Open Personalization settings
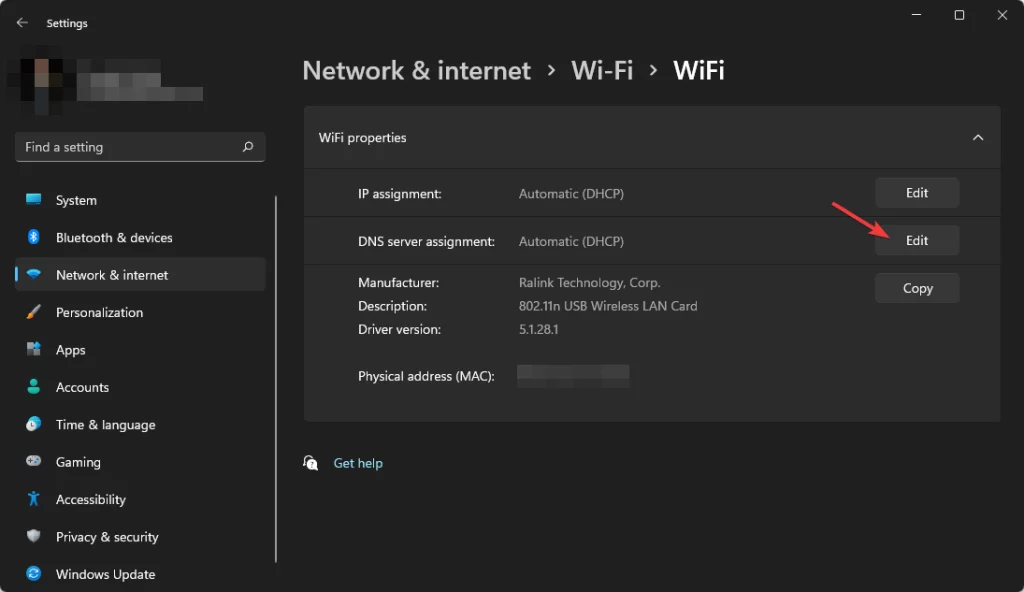Image resolution: width=1024 pixels, height=592 pixels. pos(33,312)
